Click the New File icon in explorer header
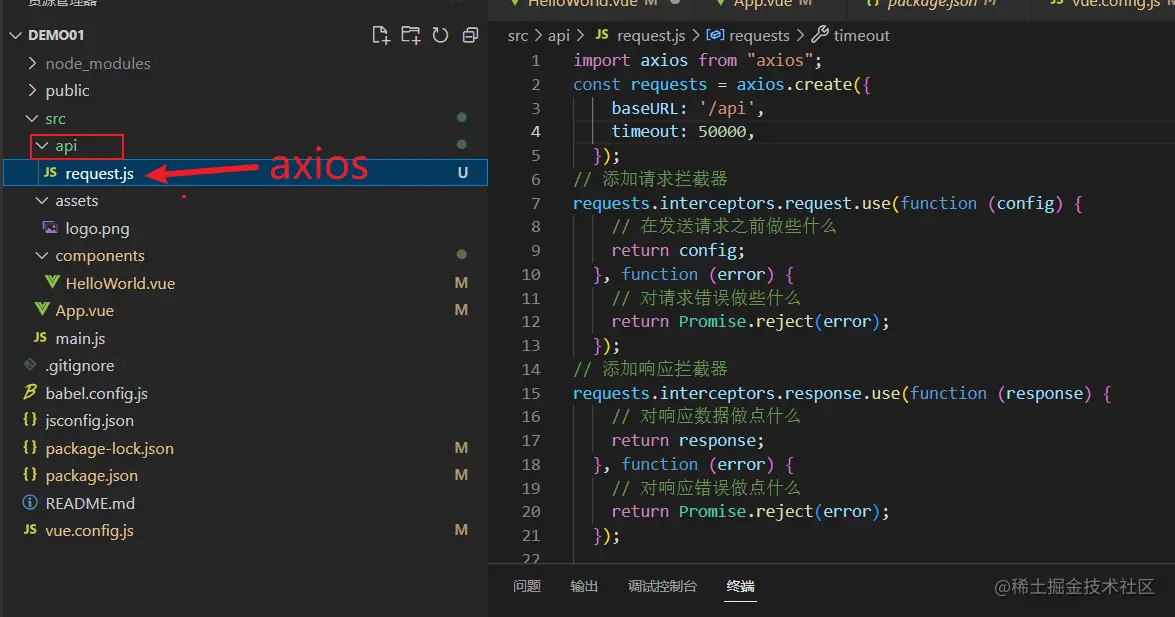This screenshot has height=617, width=1175. pyautogui.click(x=381, y=34)
